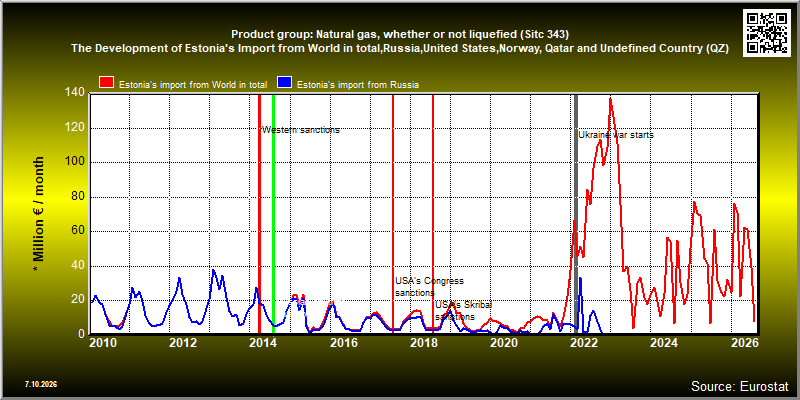Click the "Source: Eurostat" text
The image size is (800, 400).
tap(739, 385)
